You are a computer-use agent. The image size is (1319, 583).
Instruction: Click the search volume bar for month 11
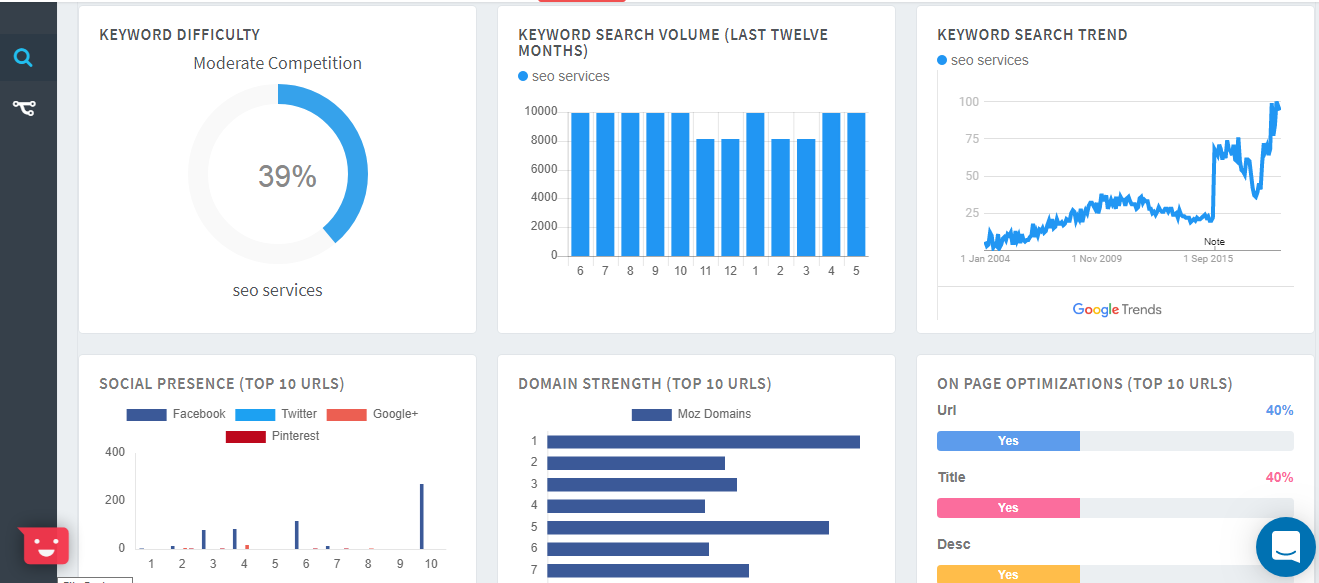click(705, 197)
